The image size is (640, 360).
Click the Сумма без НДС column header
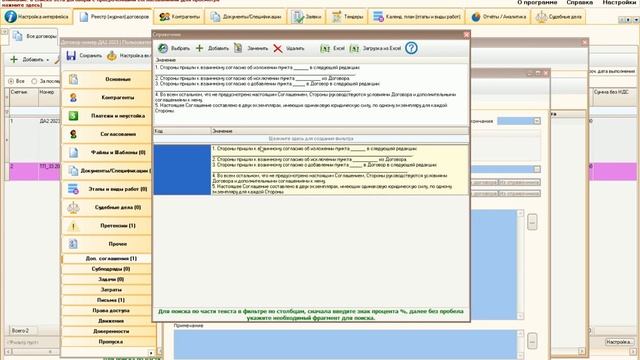[614, 98]
